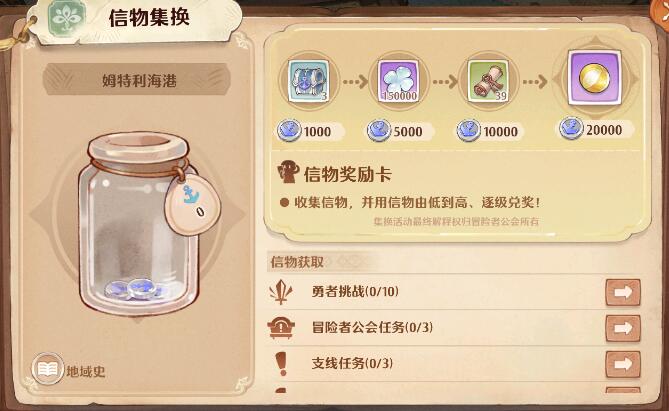This screenshot has width=669, height=411.
Task: Click the 信物获取 section header
Action: tap(297, 262)
